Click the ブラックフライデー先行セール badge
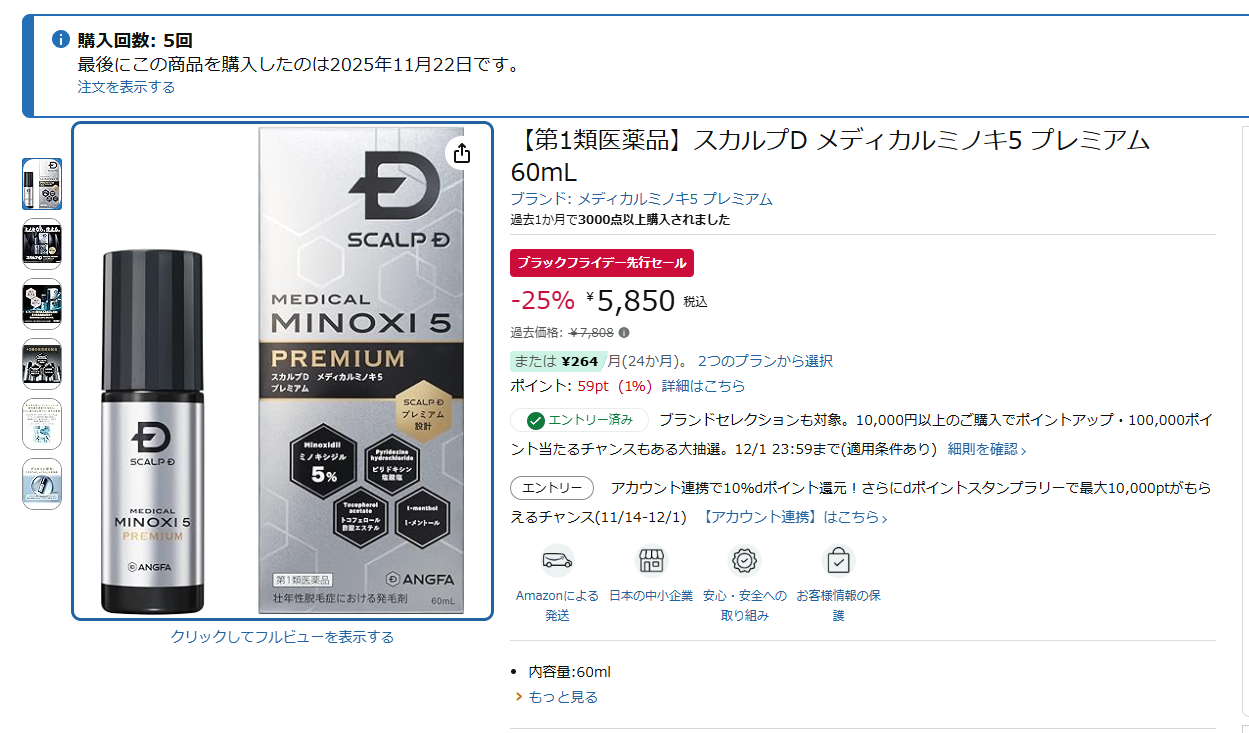This screenshot has width=1249, height=733. 602,263
